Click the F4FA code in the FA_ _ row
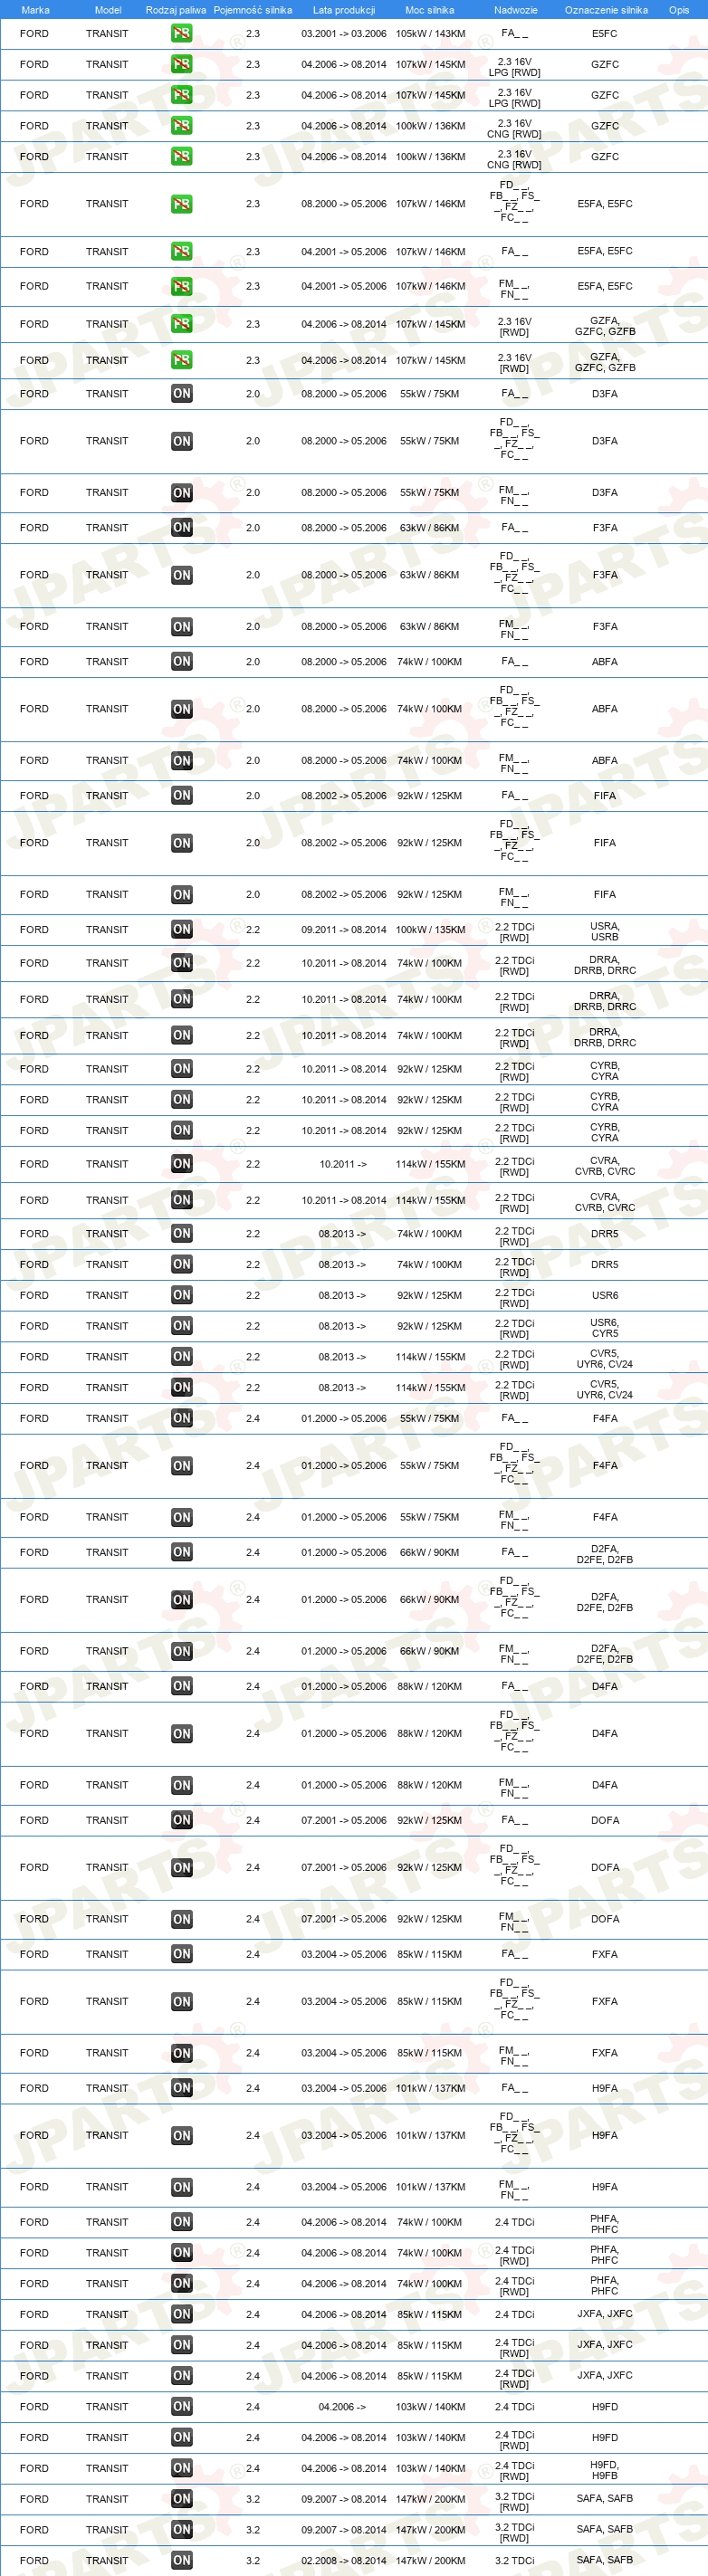This screenshot has width=708, height=2576. [x=604, y=1418]
